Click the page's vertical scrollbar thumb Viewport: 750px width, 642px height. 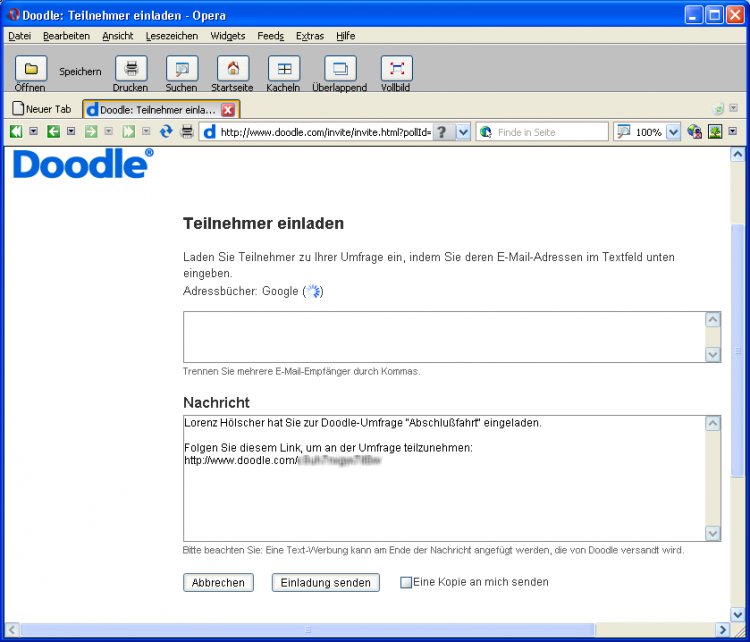coord(738,349)
